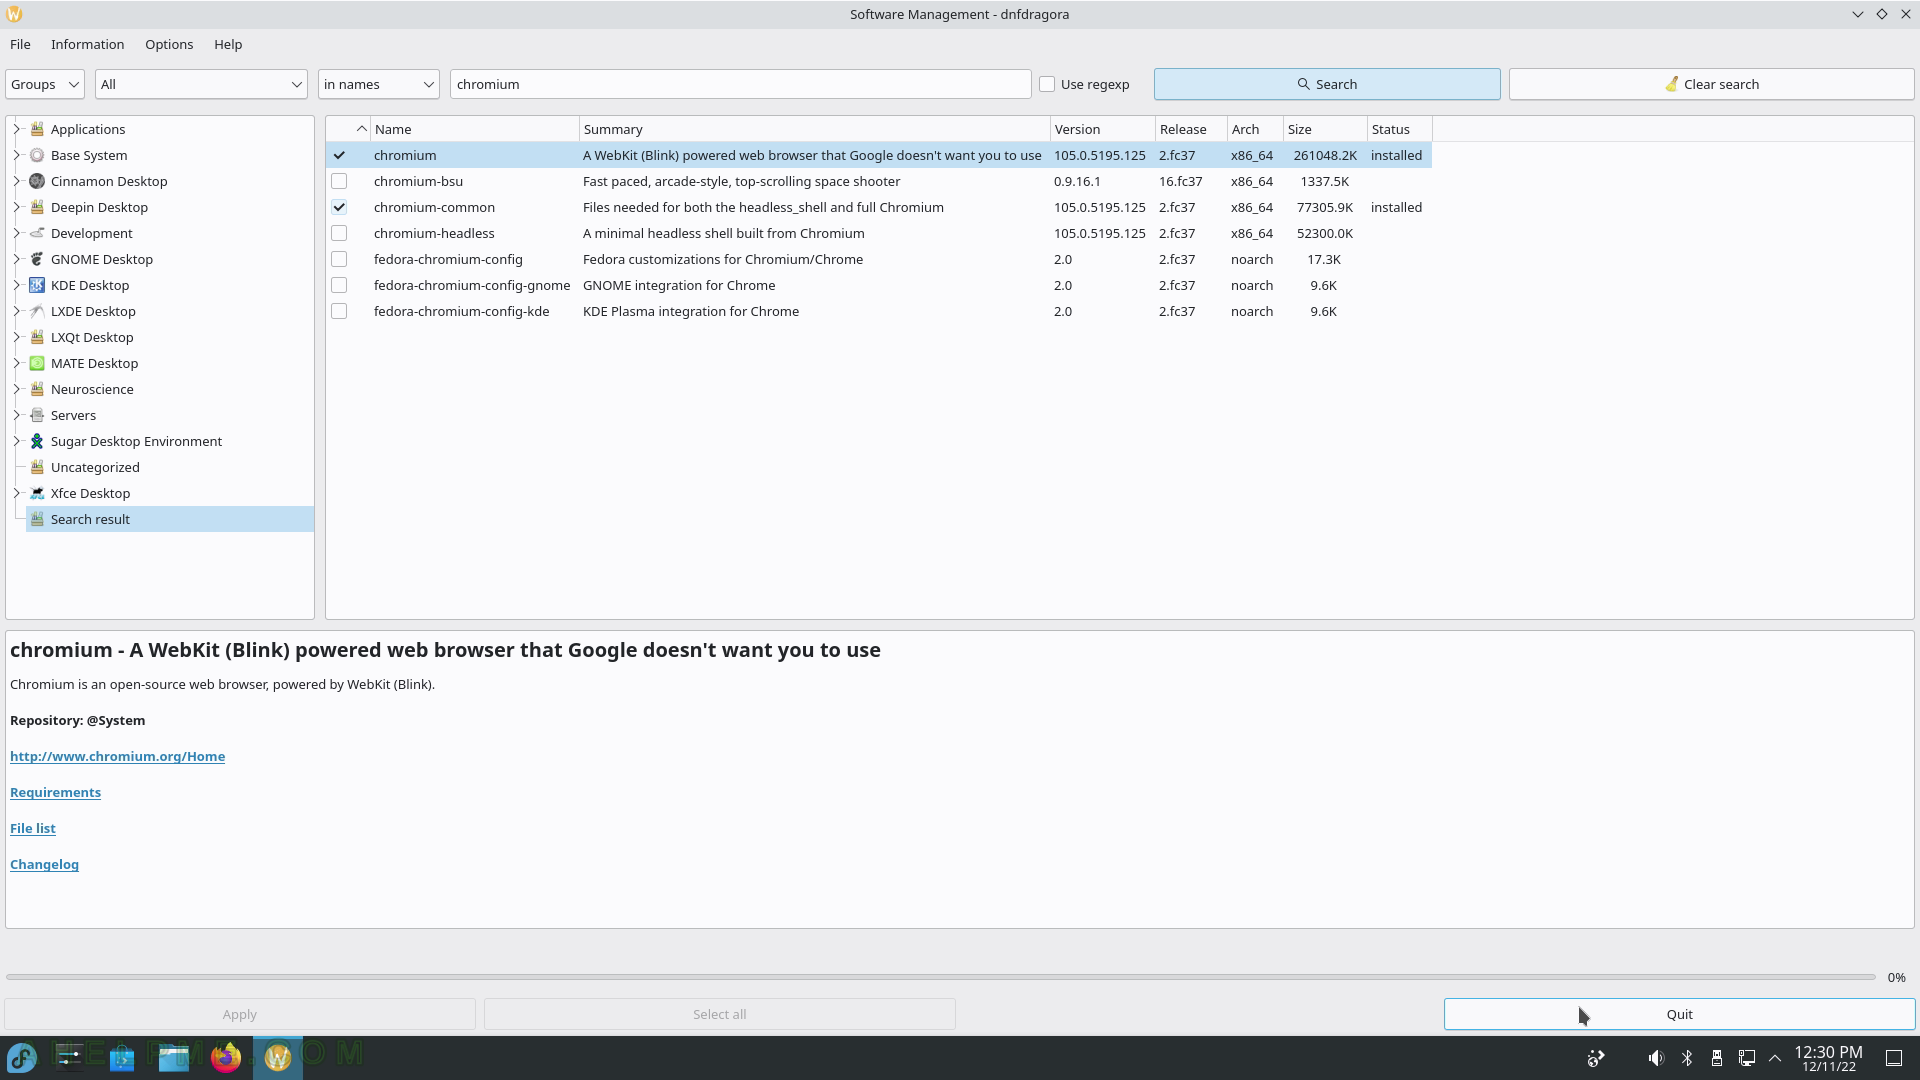Open the Requirements link
1920x1080 pixels.
(55, 792)
